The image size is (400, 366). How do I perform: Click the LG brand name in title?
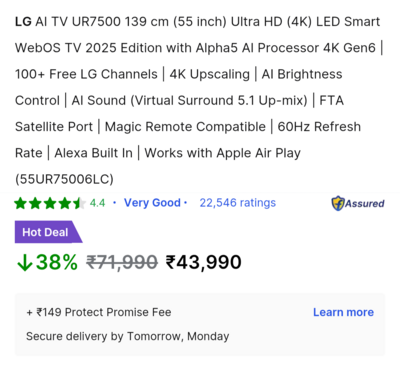(23, 22)
